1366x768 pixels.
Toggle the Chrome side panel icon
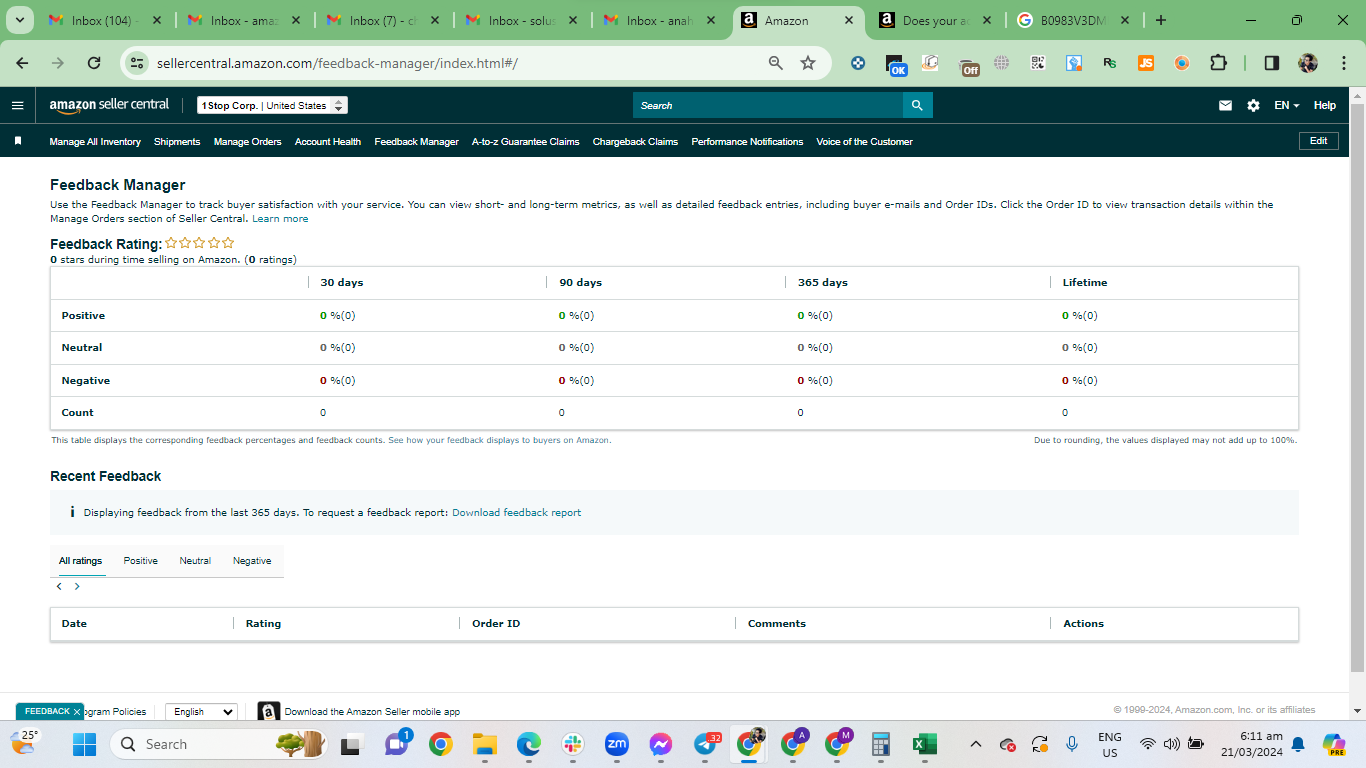pyautogui.click(x=1271, y=63)
